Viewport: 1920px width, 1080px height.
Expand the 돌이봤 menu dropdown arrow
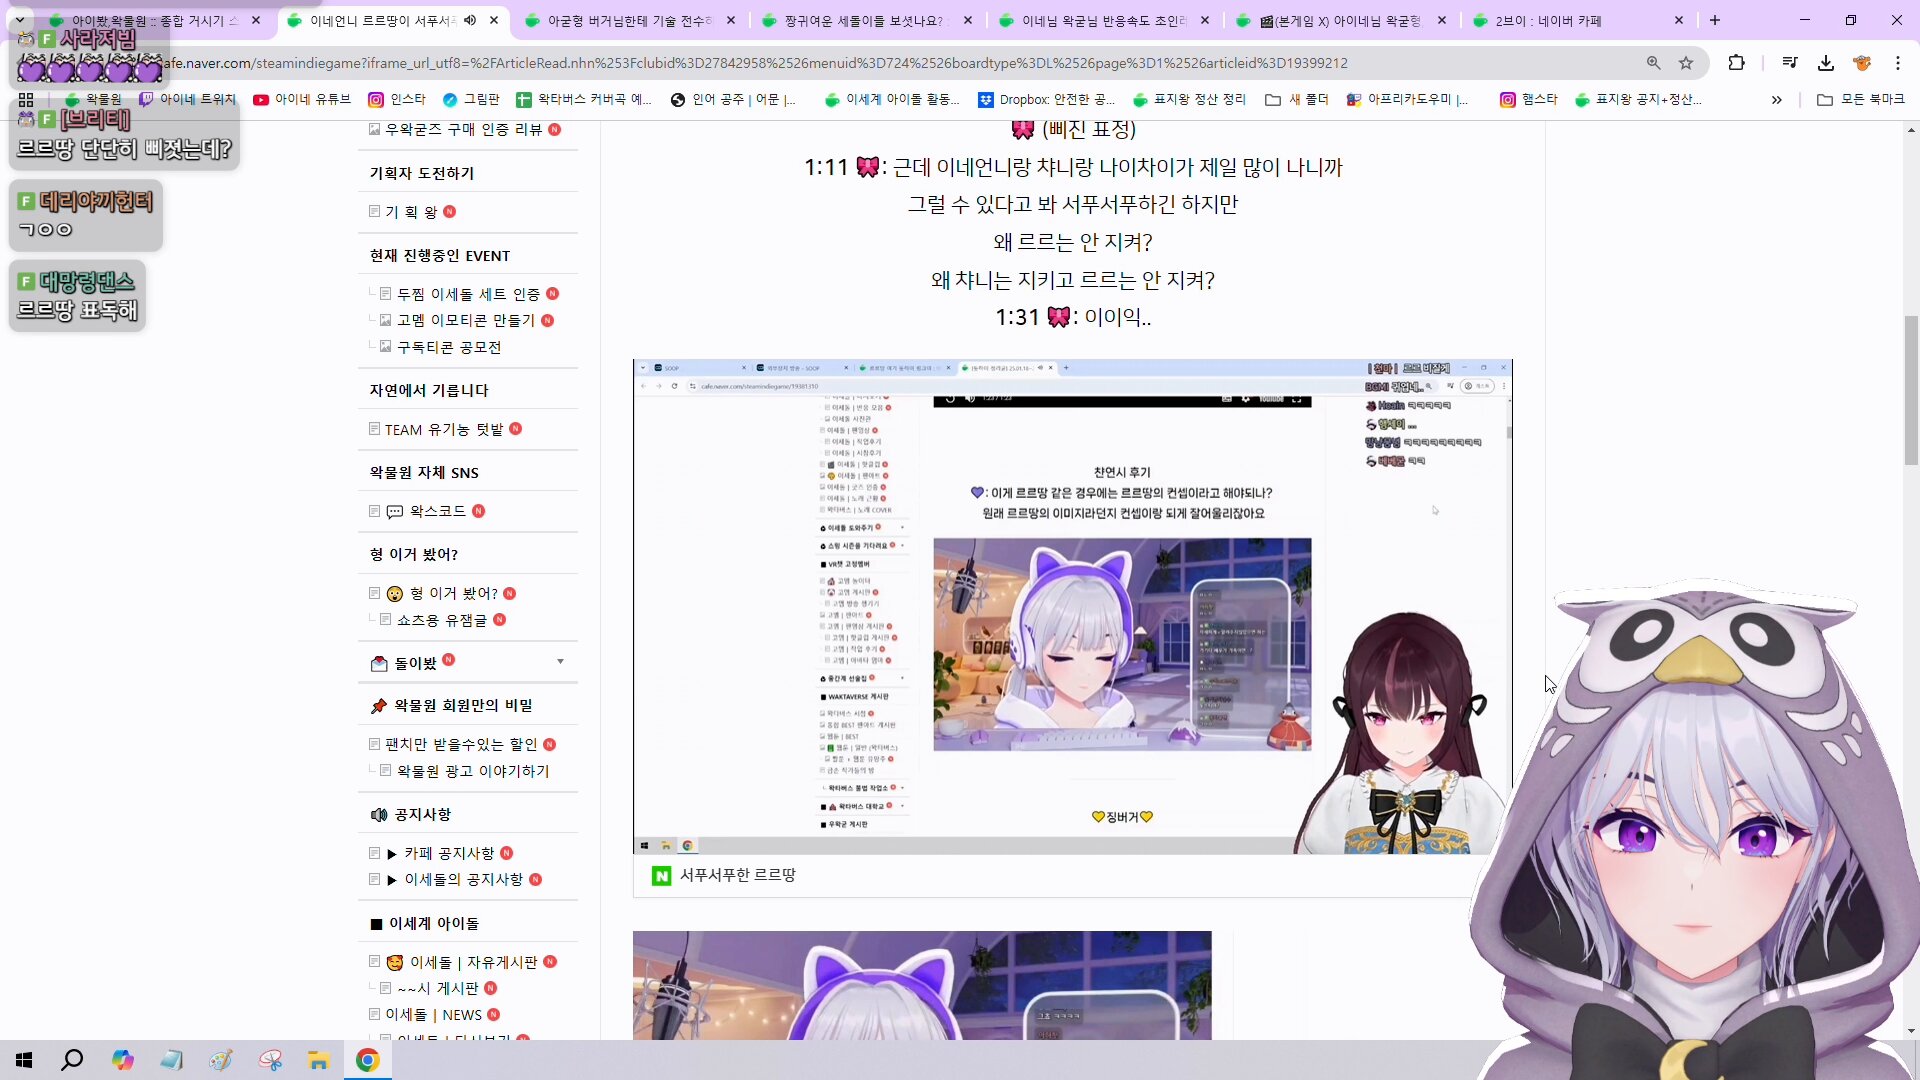click(560, 662)
